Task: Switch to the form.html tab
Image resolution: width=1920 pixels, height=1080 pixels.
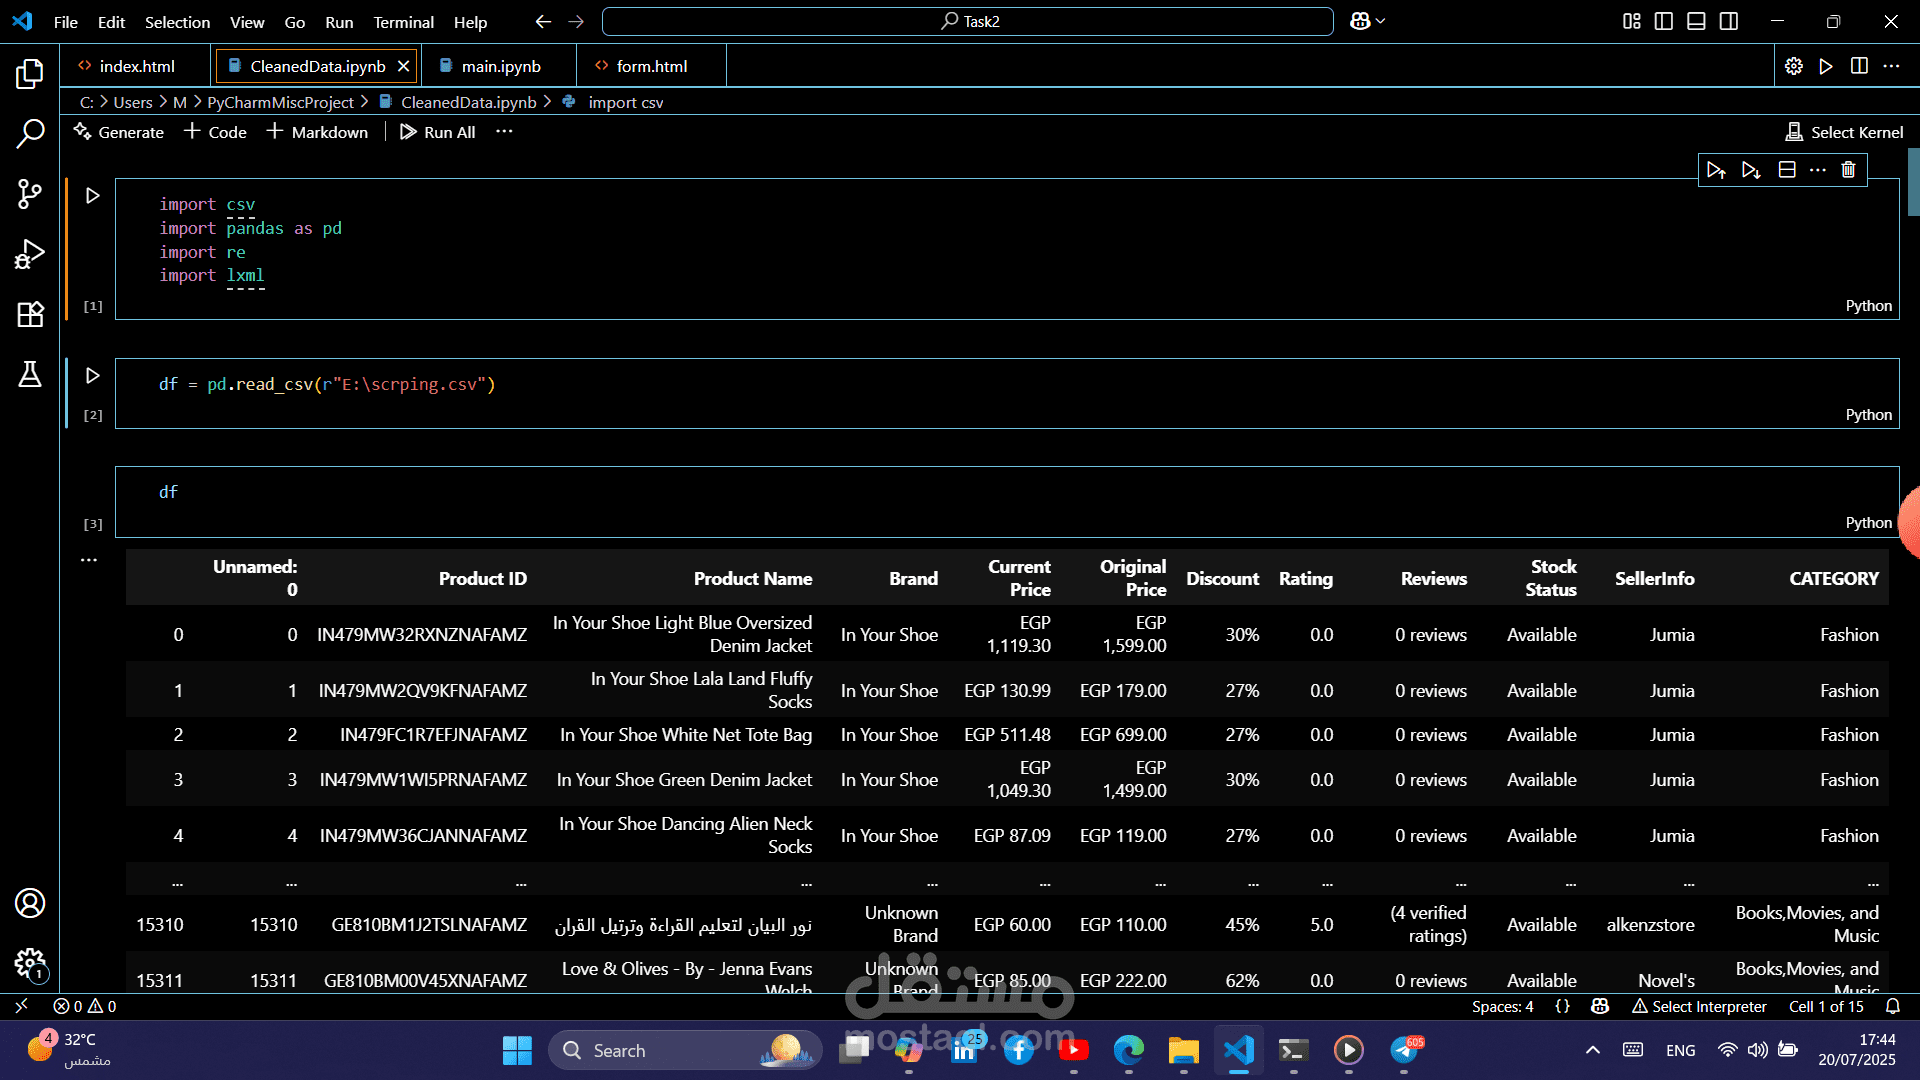Action: [651, 66]
